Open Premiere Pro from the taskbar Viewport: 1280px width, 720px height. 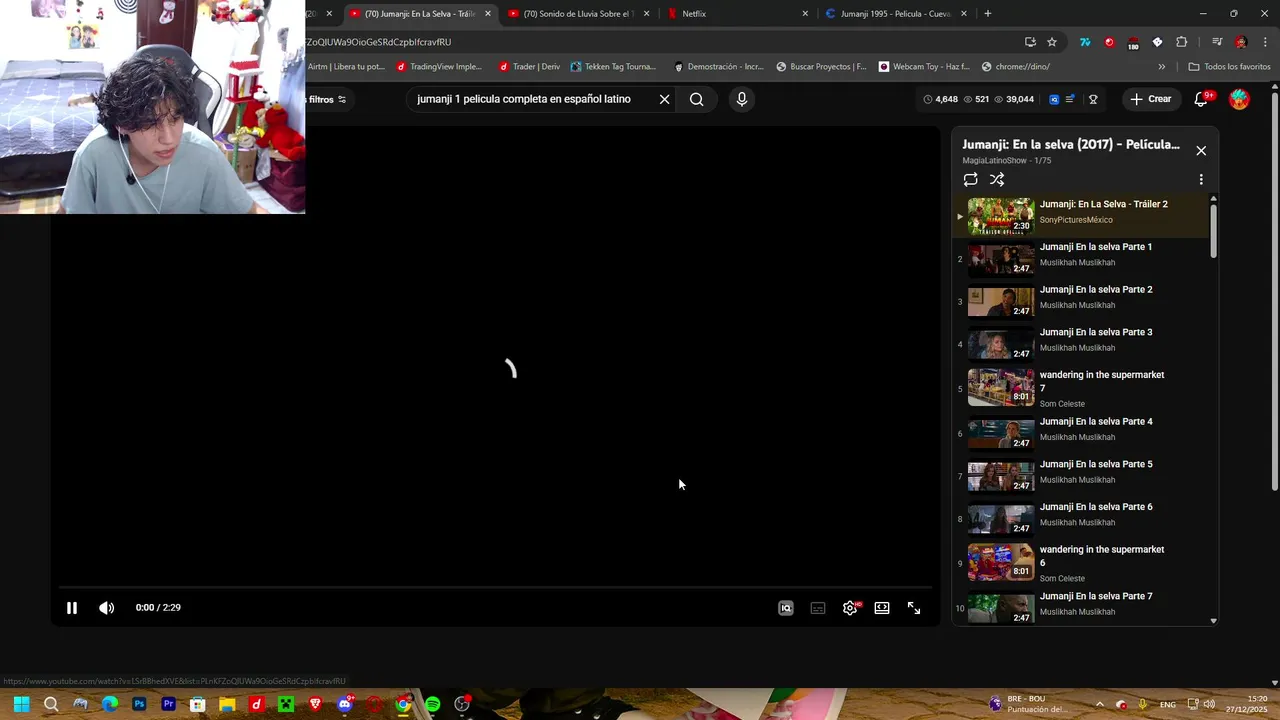coord(168,704)
